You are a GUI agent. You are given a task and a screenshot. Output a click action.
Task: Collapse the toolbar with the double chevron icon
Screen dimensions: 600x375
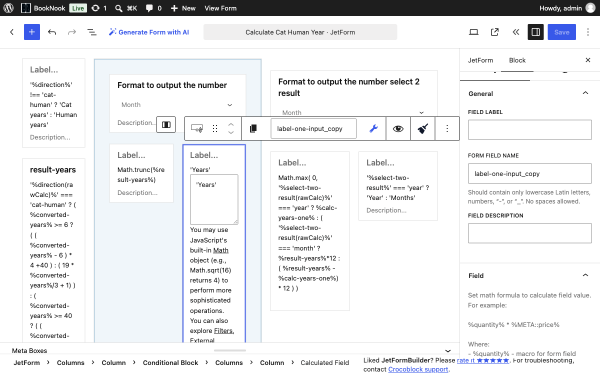click(515, 32)
